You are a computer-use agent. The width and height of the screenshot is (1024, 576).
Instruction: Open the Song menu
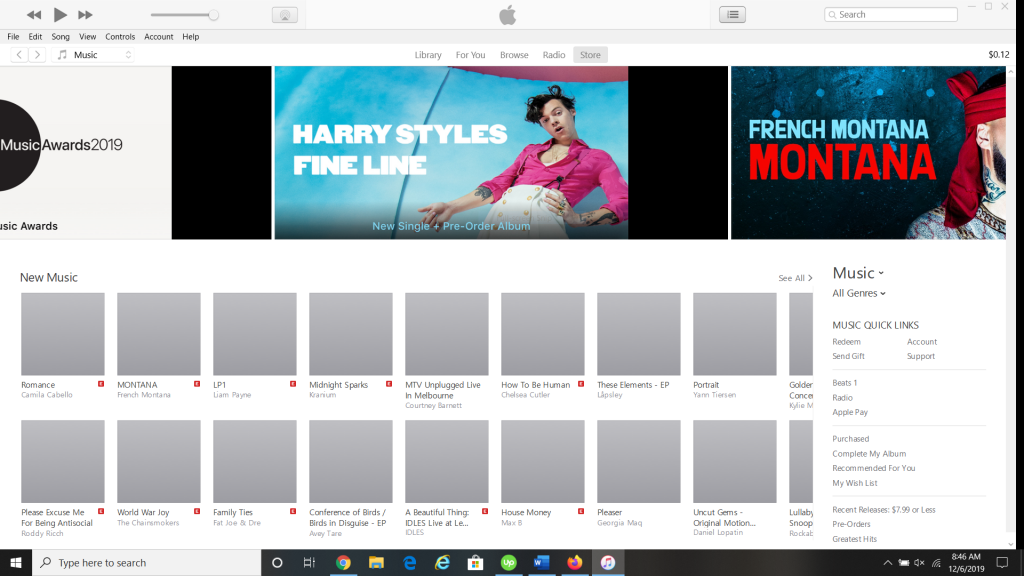click(60, 37)
